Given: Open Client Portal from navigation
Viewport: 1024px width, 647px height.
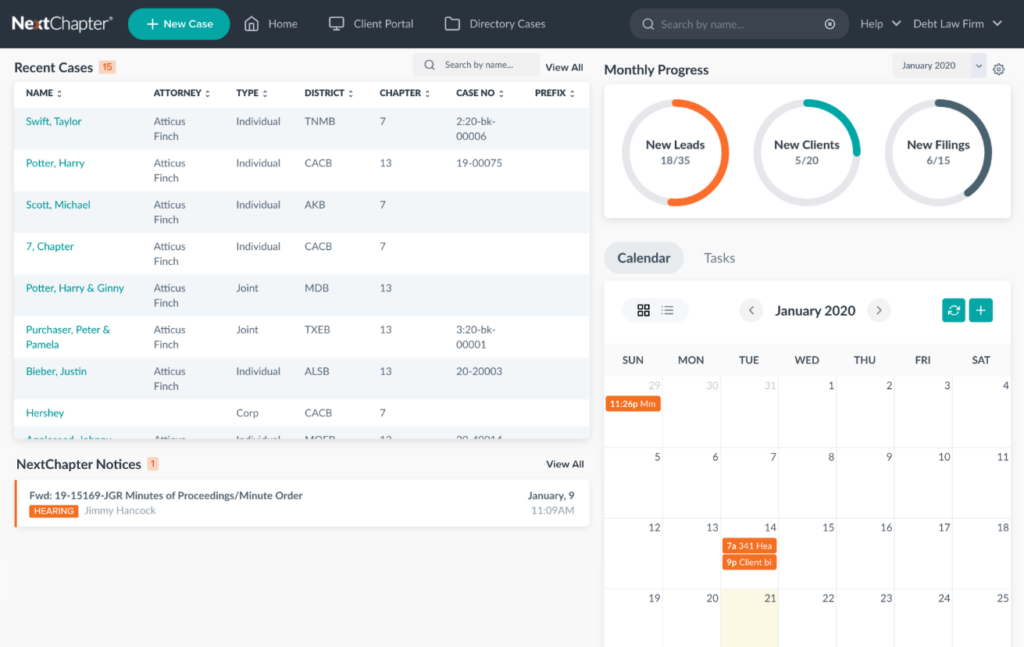Looking at the screenshot, I should [x=383, y=24].
